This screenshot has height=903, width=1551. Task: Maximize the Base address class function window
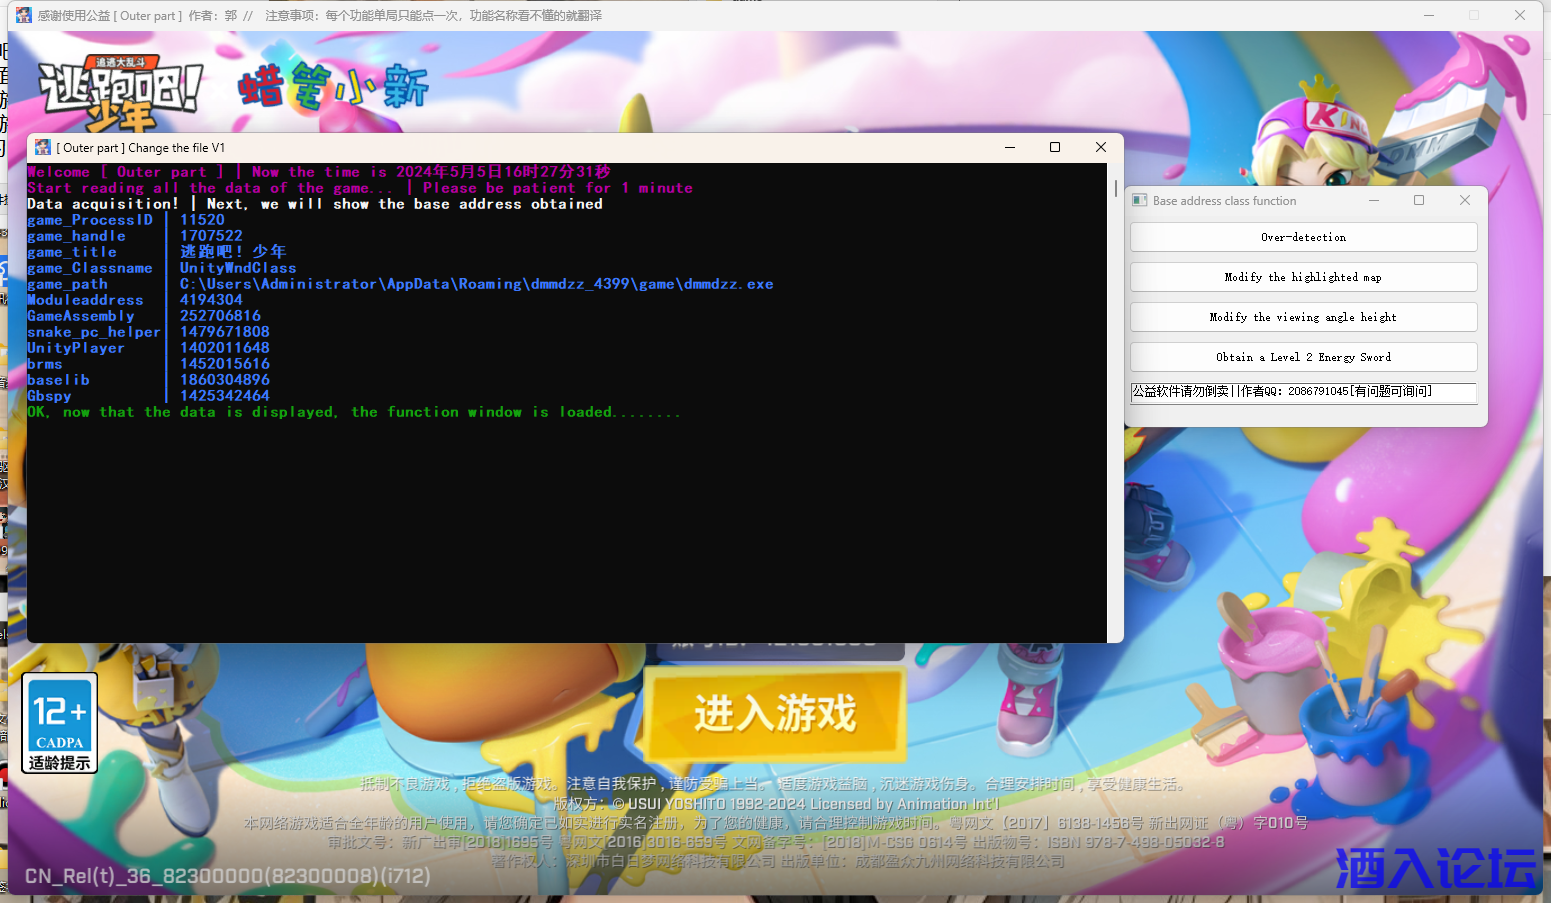pos(1418,201)
